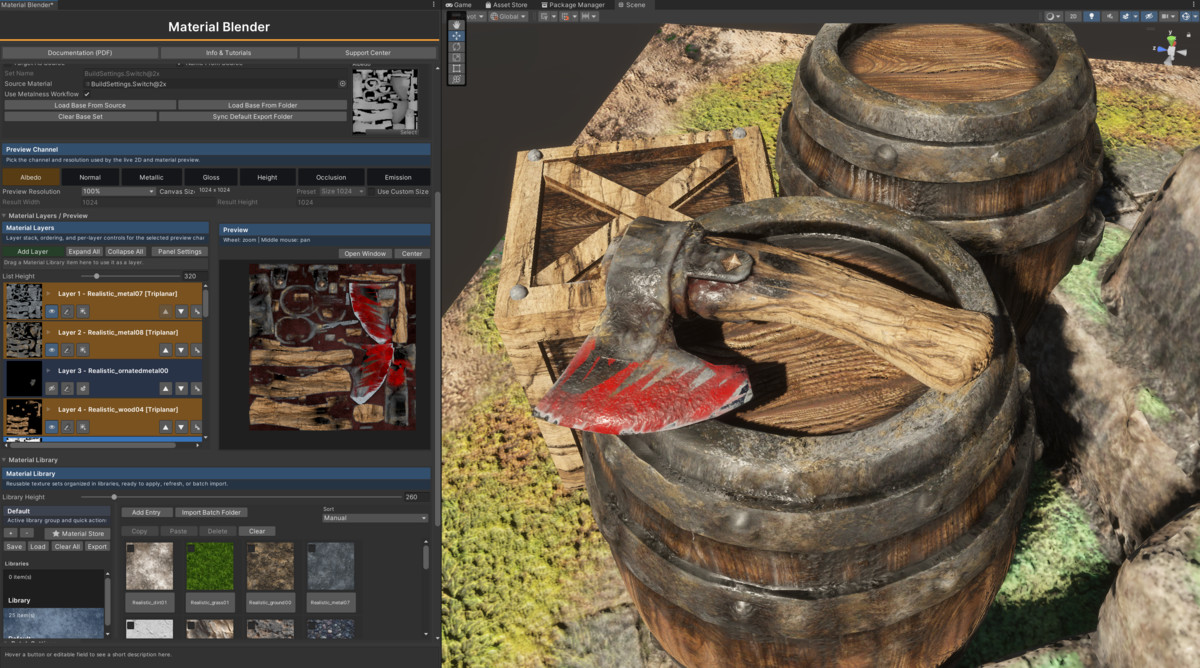Select the Move tool in Scene toolbar

(456, 36)
